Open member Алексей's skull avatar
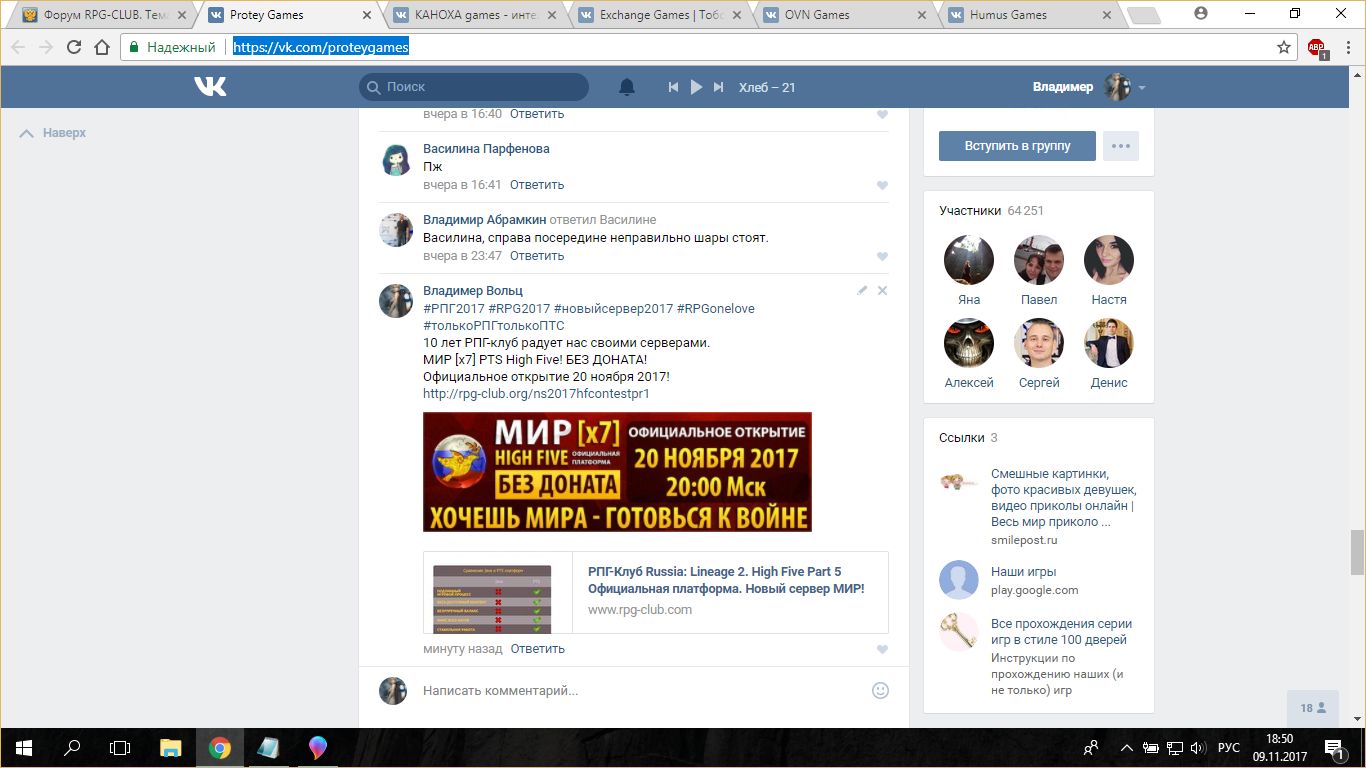The width and height of the screenshot is (1366, 768). click(x=969, y=343)
